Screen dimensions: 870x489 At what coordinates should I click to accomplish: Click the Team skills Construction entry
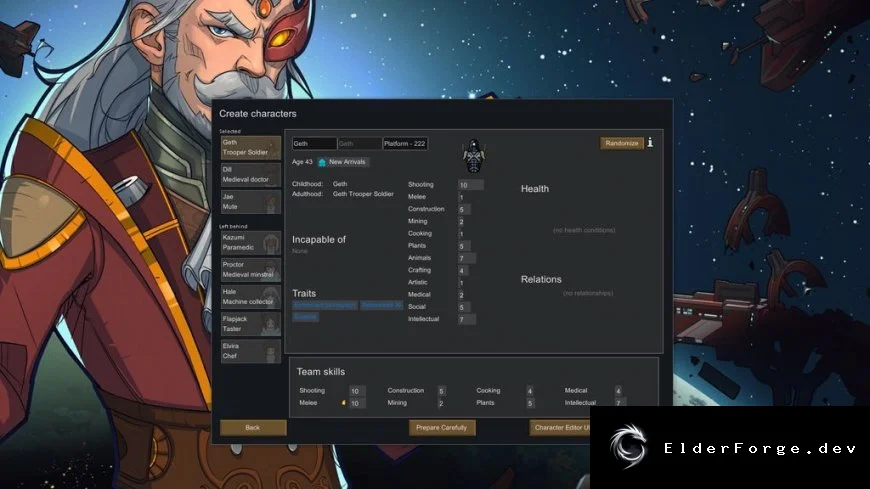click(417, 391)
